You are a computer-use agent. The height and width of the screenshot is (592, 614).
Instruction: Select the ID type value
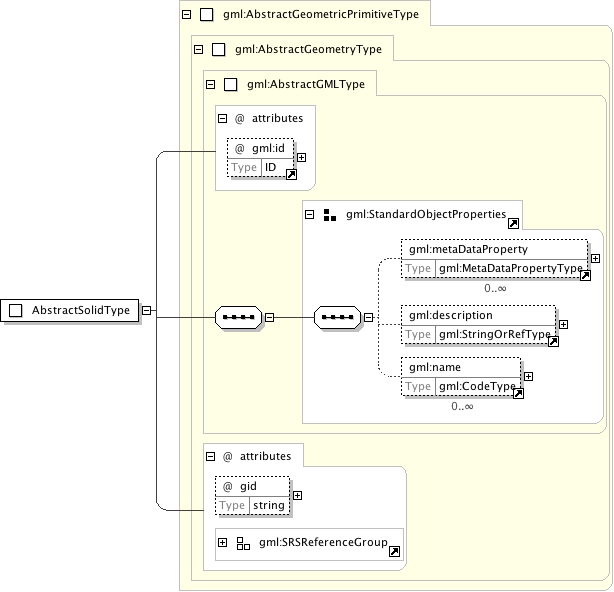pyautogui.click(x=271, y=168)
